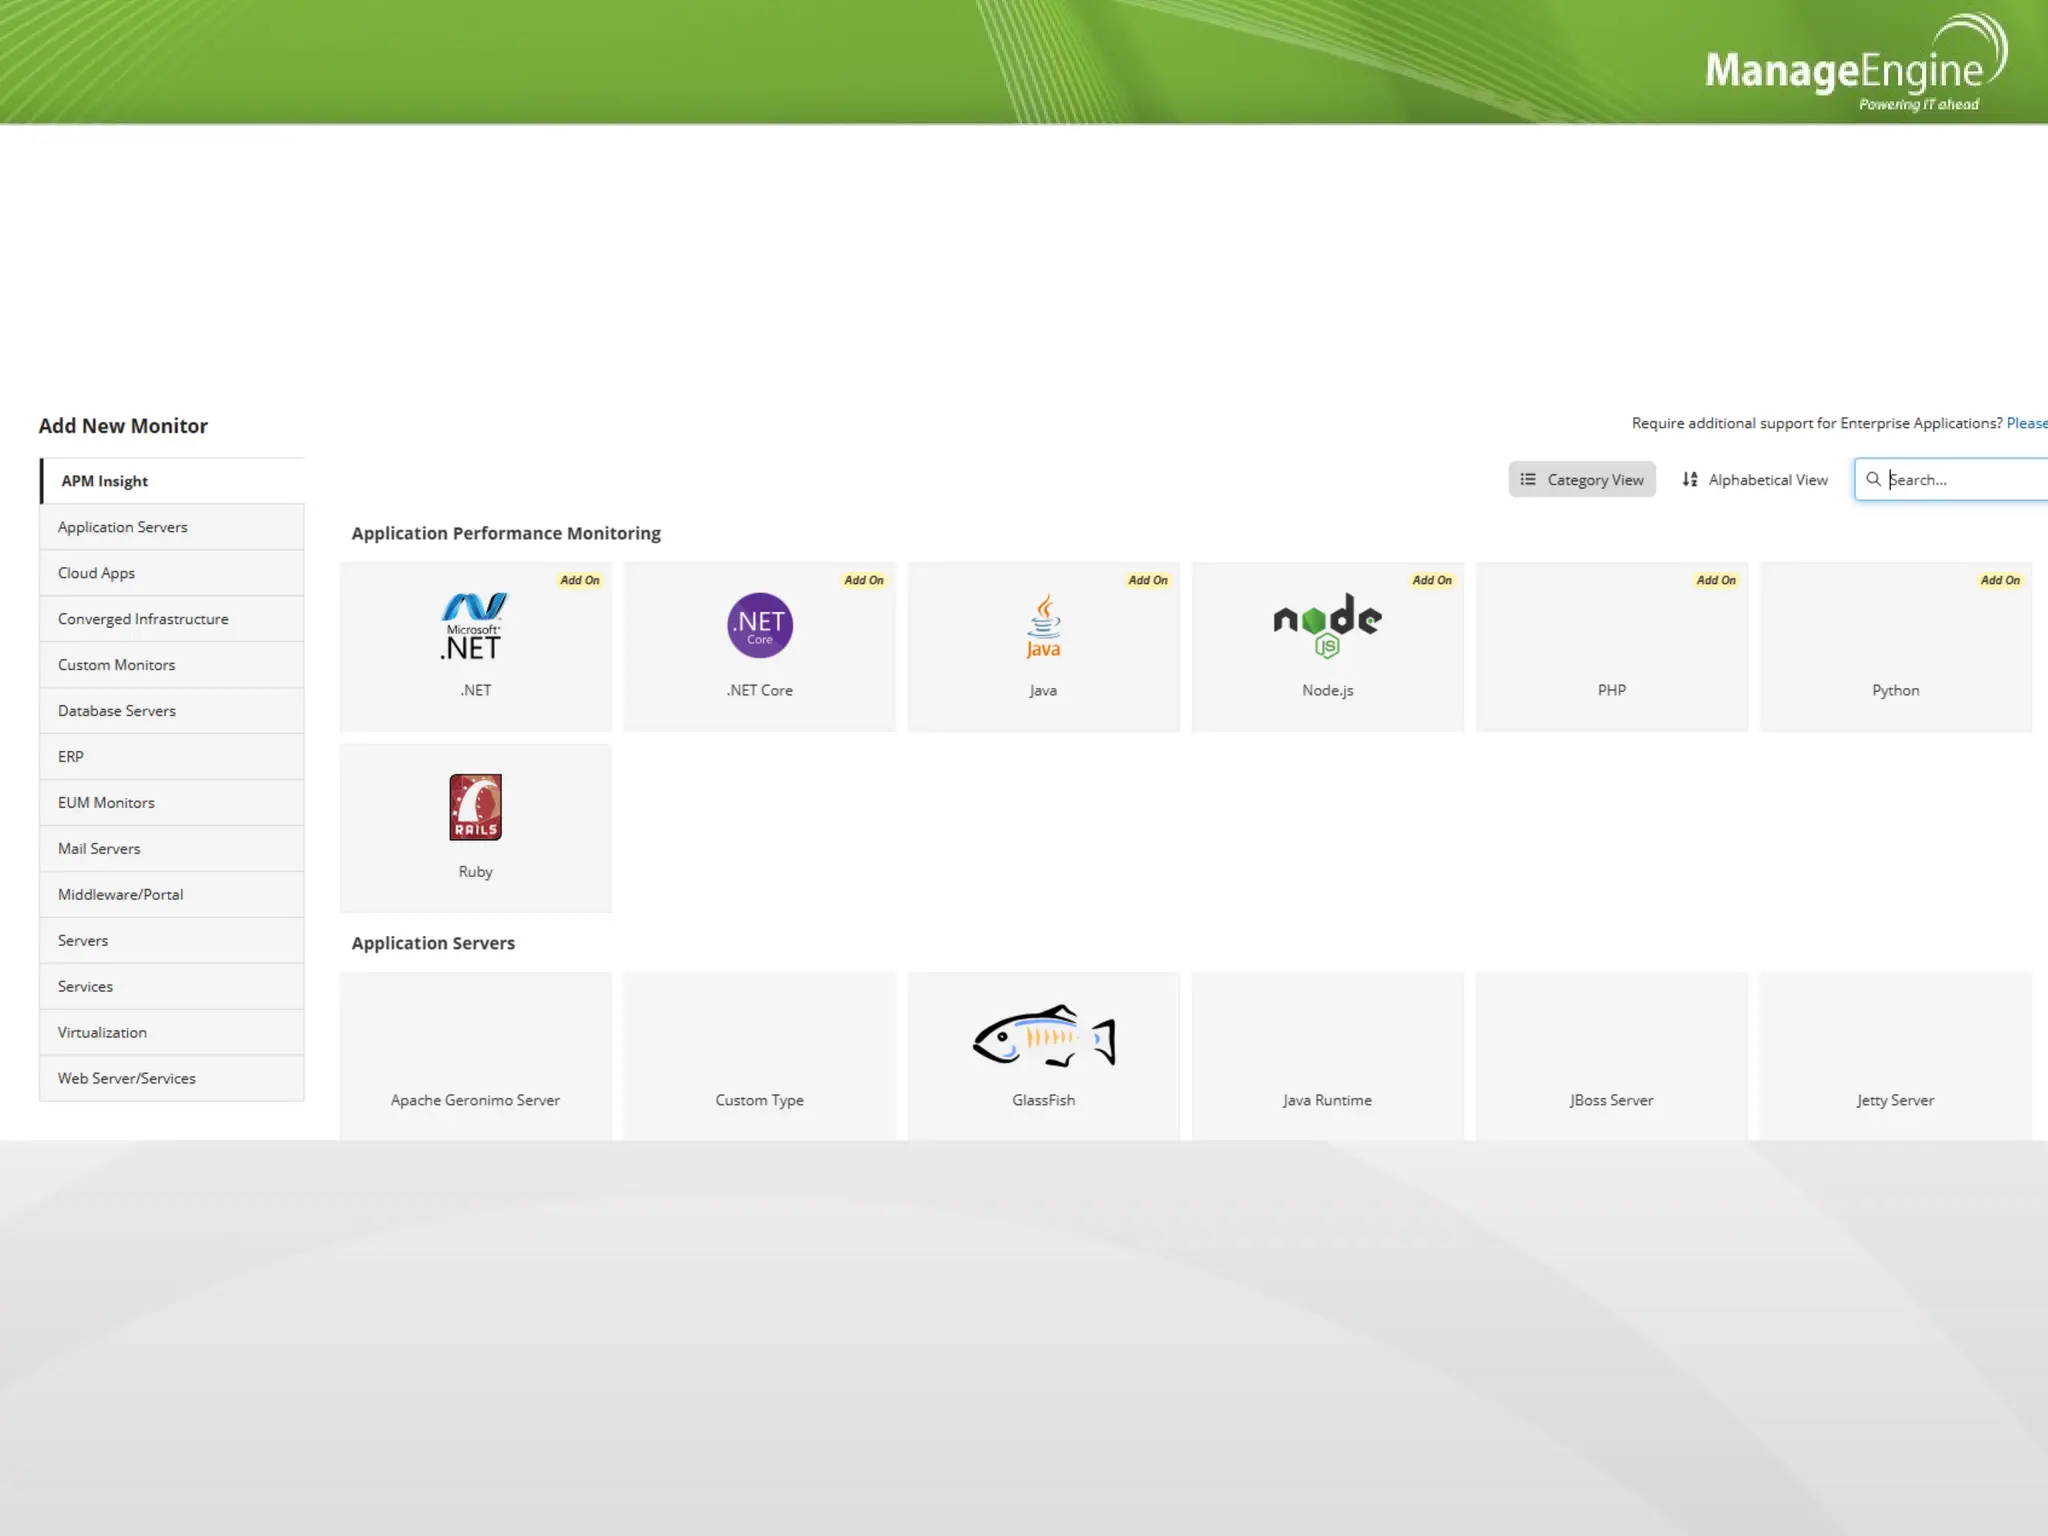Screen dimensions: 2048x1536
Task: Switch to Category View
Action: pos(1582,479)
